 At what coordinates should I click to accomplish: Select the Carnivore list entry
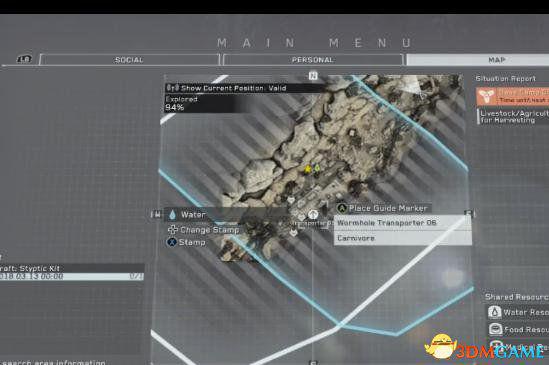[402, 238]
